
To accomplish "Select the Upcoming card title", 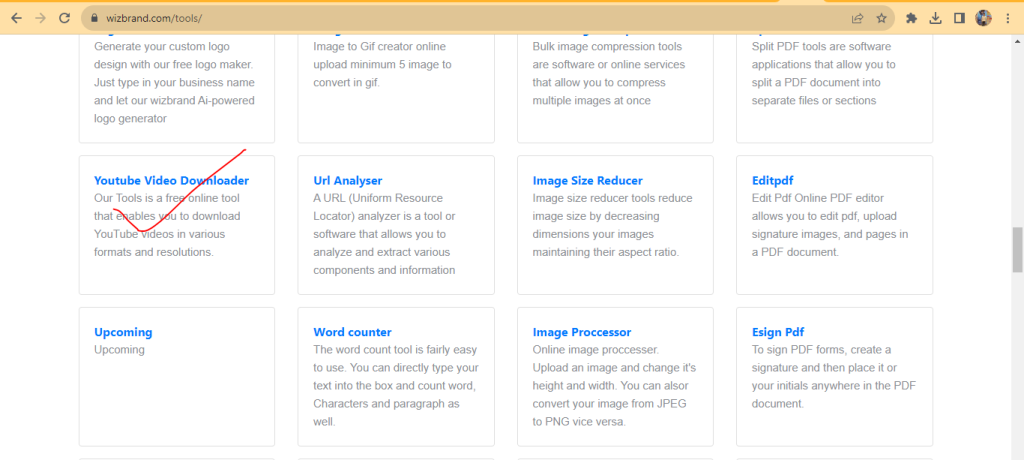I will [123, 332].
